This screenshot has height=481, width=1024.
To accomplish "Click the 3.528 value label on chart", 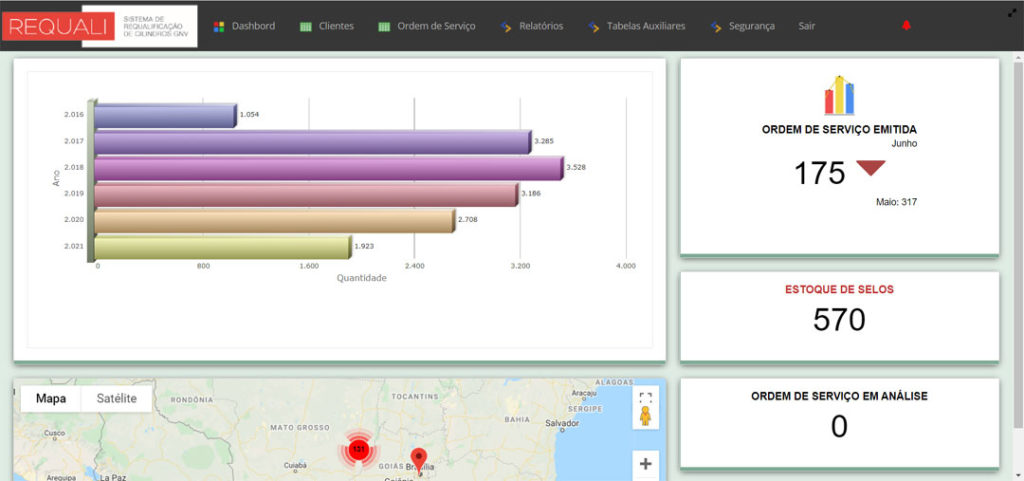I will (576, 167).
